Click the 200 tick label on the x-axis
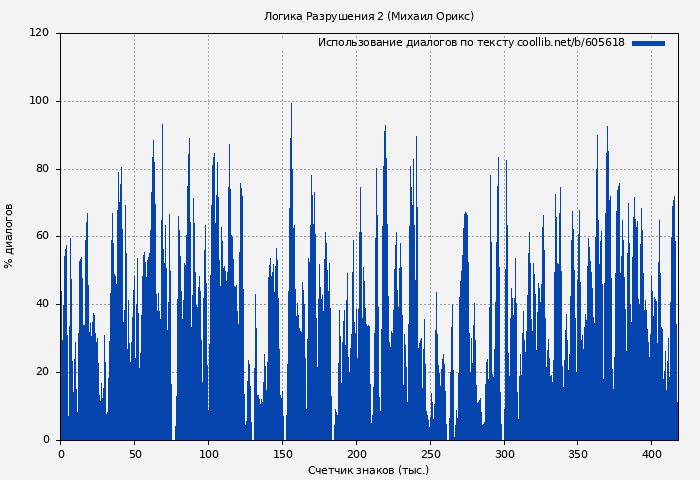Image resolution: width=700 pixels, height=480 pixels. 356,454
